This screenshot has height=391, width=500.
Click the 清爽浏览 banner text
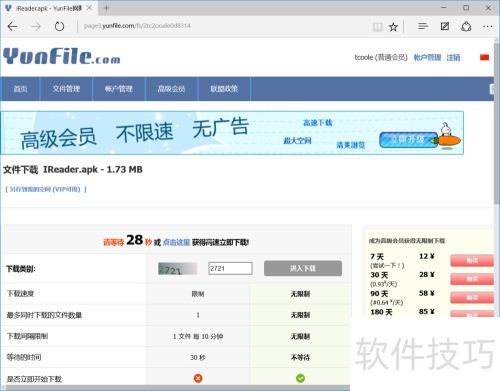pos(351,145)
